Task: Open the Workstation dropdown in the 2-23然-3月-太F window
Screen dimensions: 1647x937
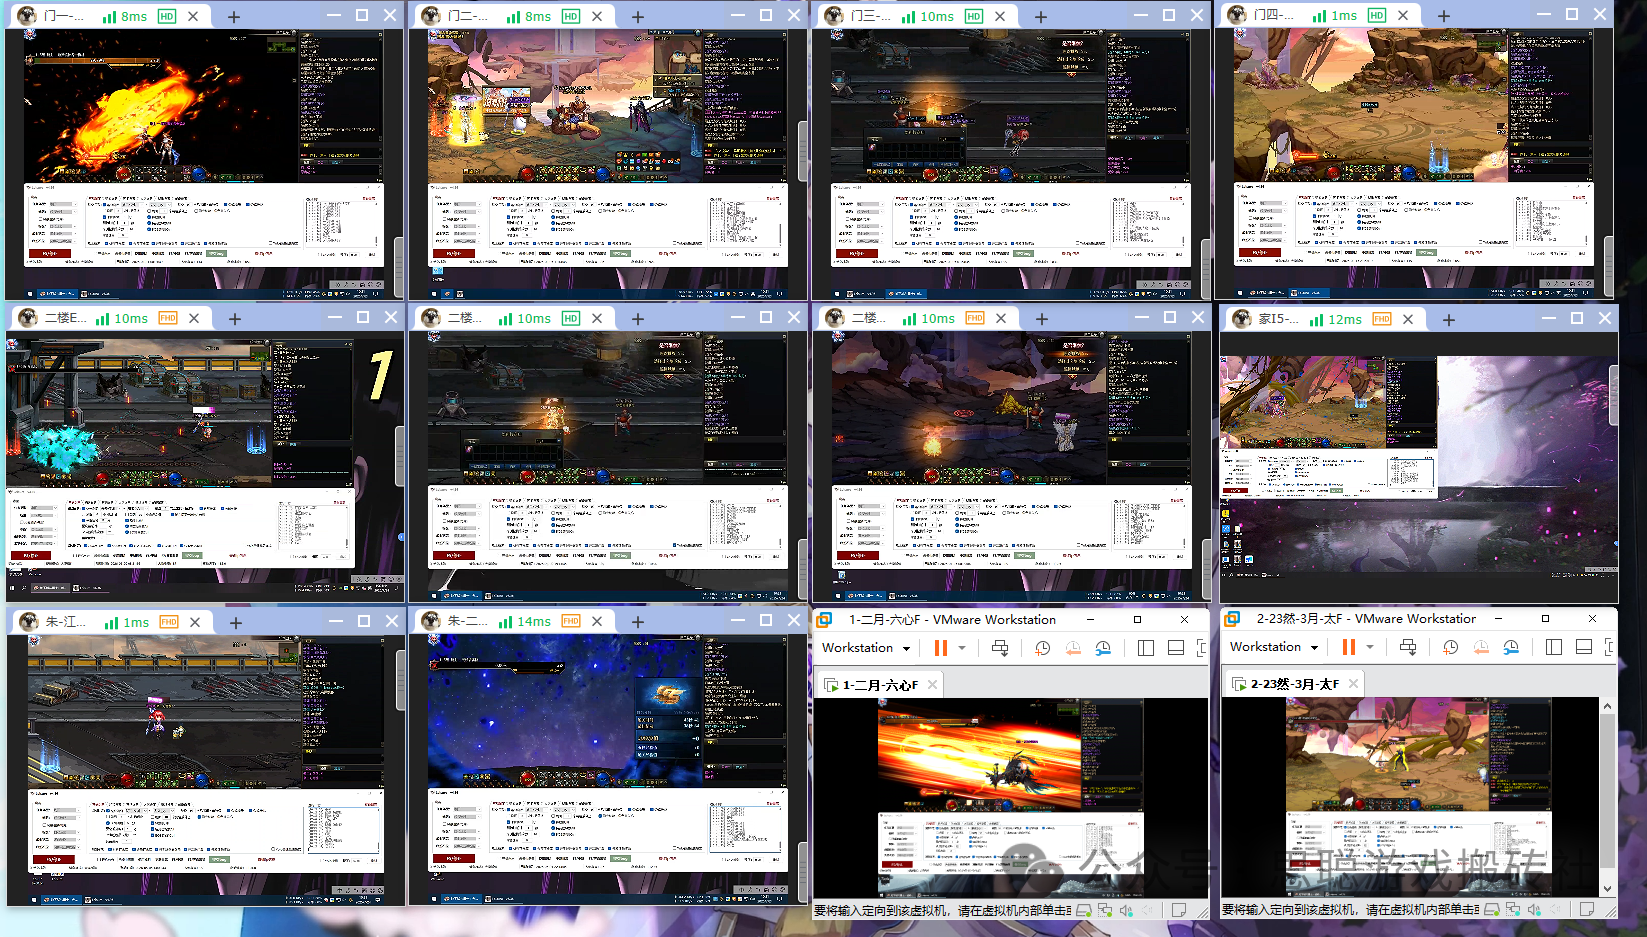Action: 1273,647
